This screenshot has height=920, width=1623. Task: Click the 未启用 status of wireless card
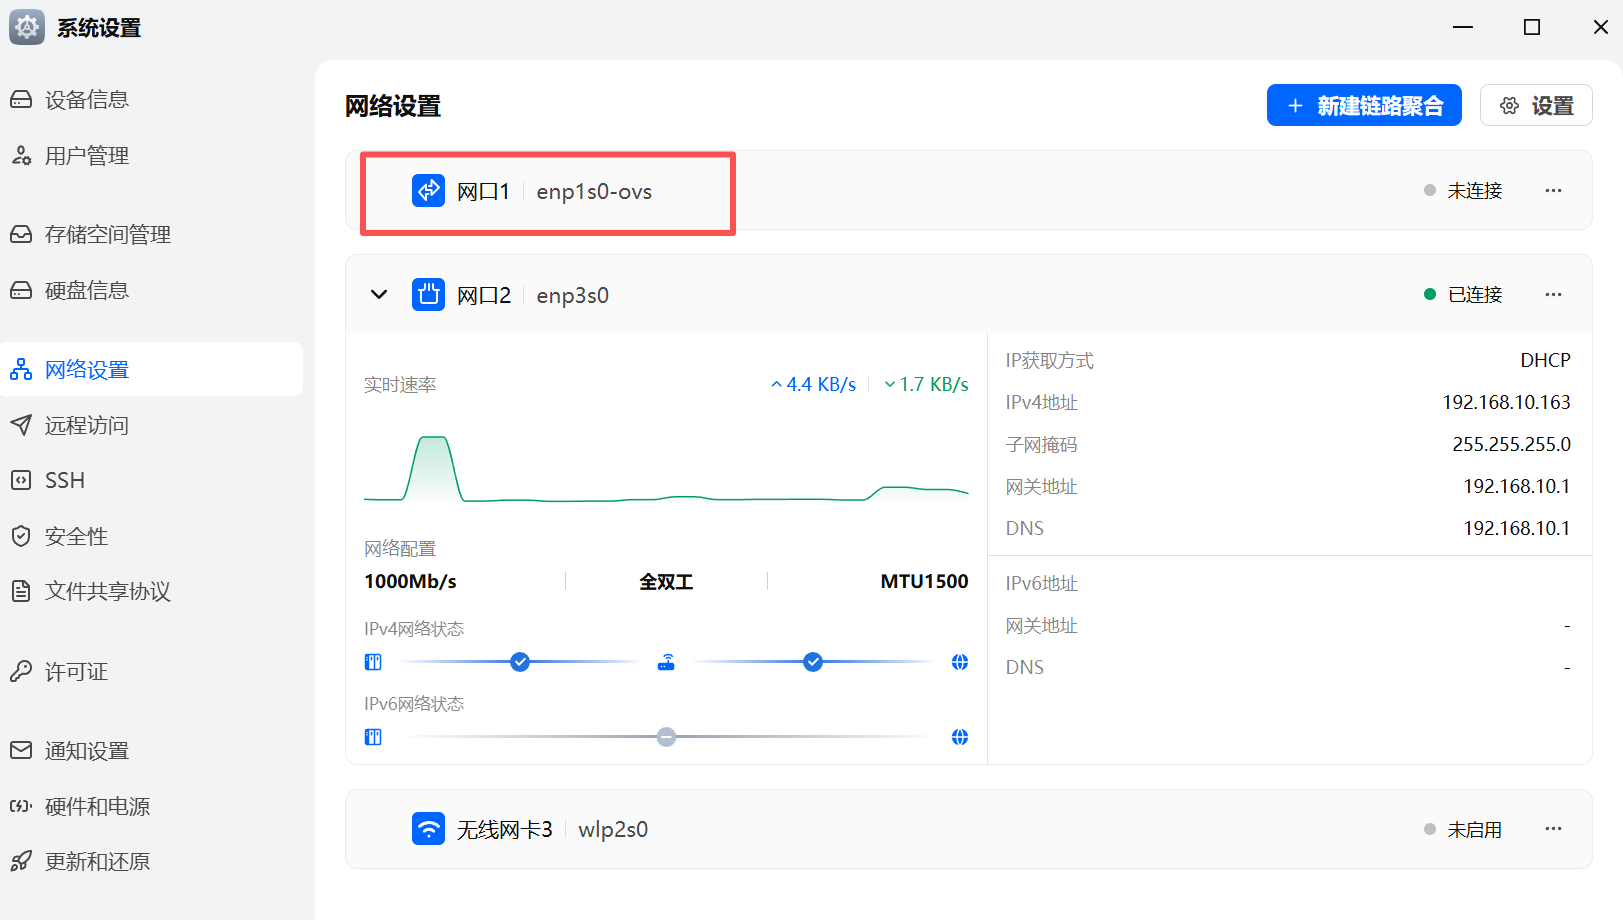1463,829
